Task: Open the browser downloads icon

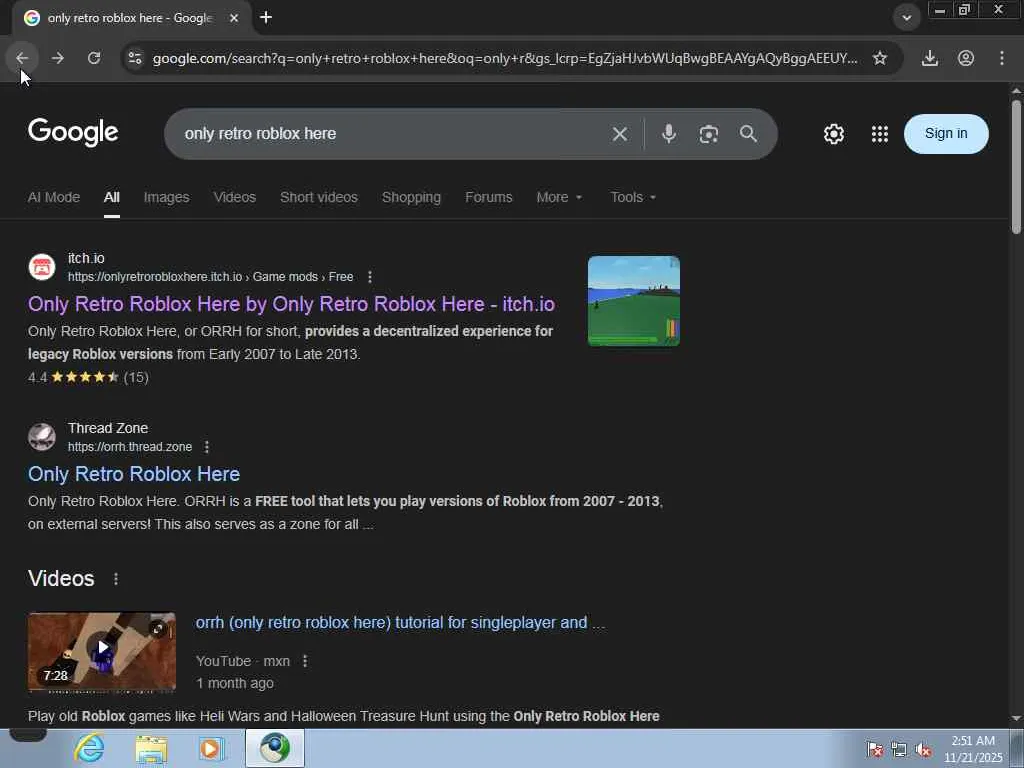Action: coord(930,58)
